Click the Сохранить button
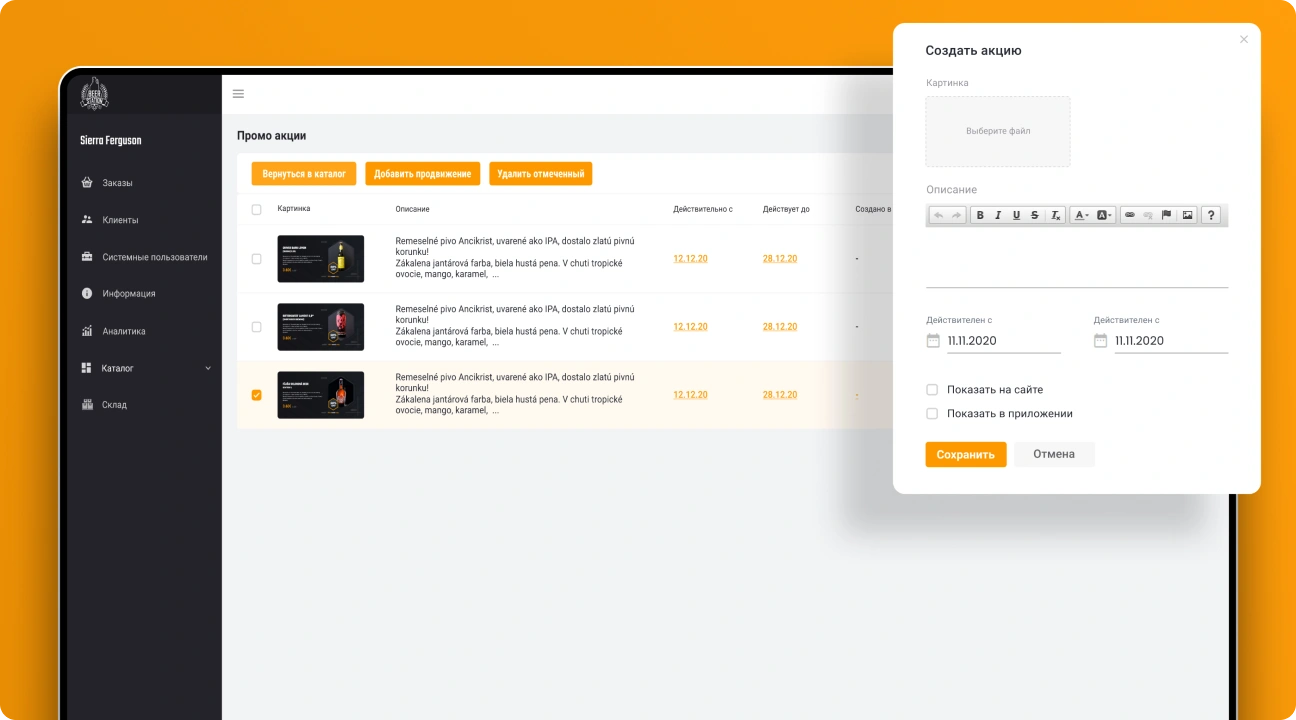 966,454
